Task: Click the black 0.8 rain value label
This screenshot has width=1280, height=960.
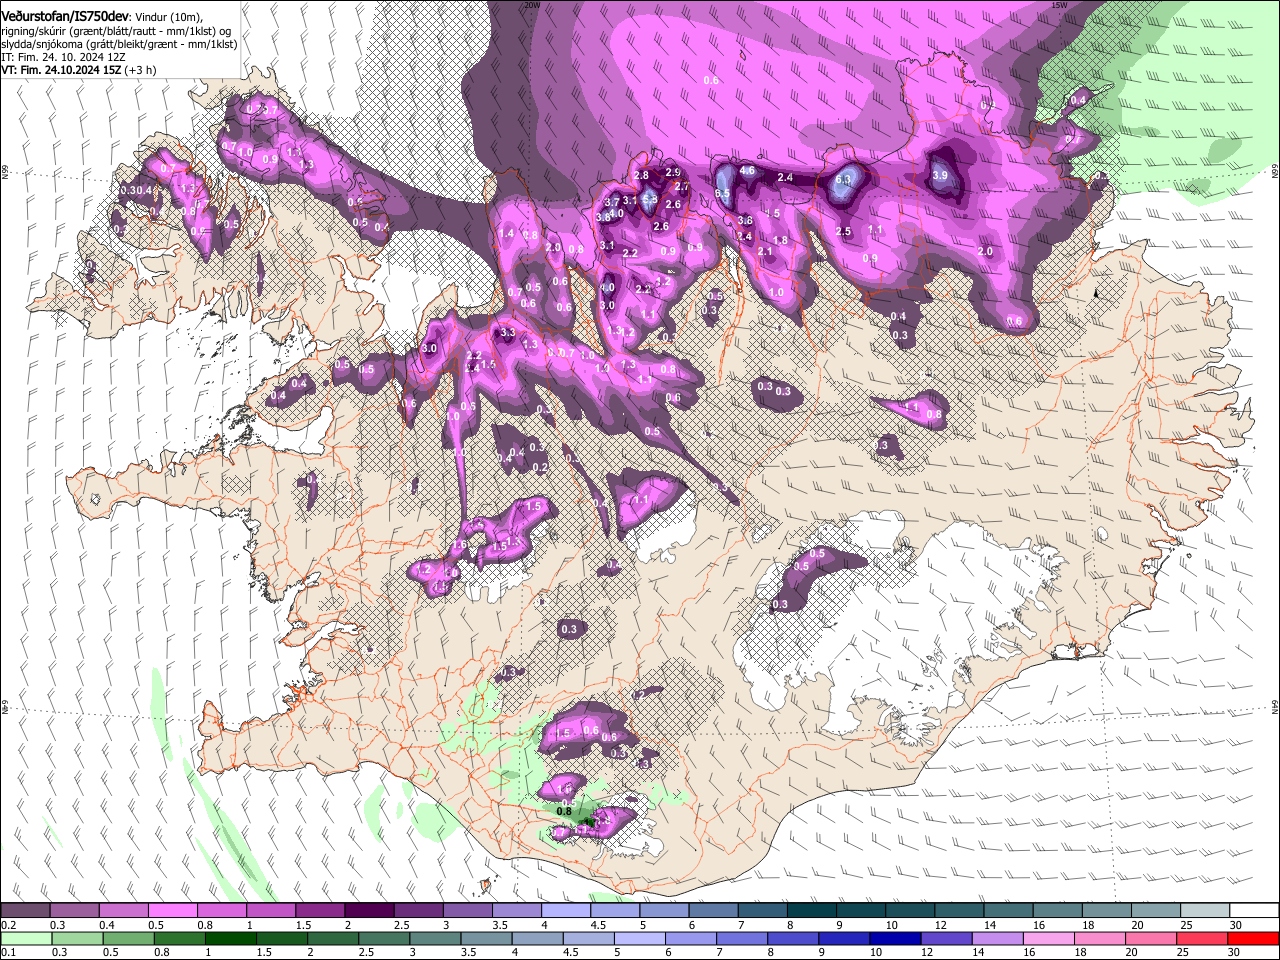Action: point(564,811)
